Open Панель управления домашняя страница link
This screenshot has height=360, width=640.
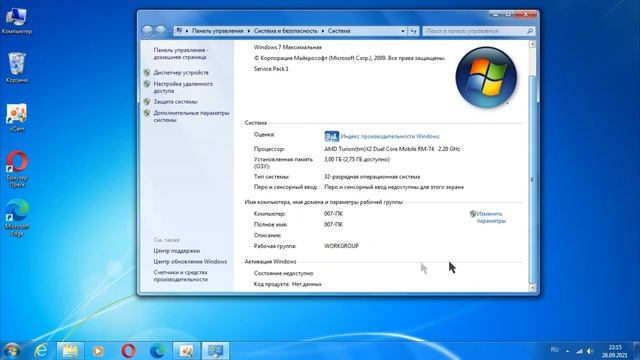point(180,53)
